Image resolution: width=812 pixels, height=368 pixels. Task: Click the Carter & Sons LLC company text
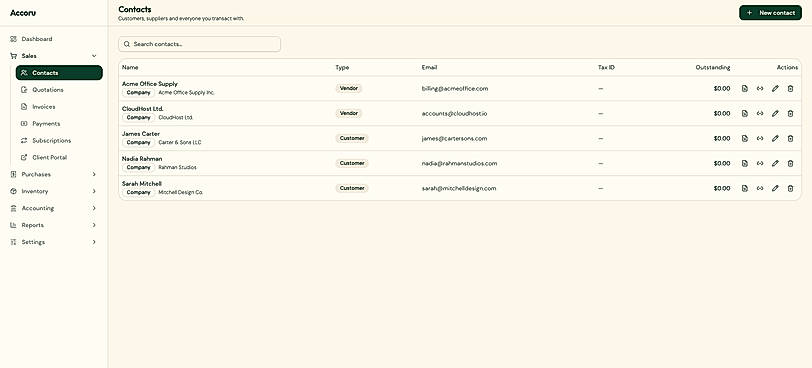point(180,142)
